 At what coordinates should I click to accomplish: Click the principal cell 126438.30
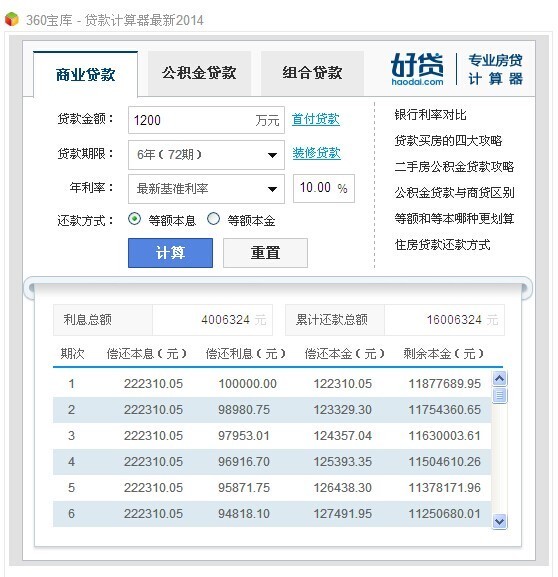pyautogui.click(x=342, y=488)
